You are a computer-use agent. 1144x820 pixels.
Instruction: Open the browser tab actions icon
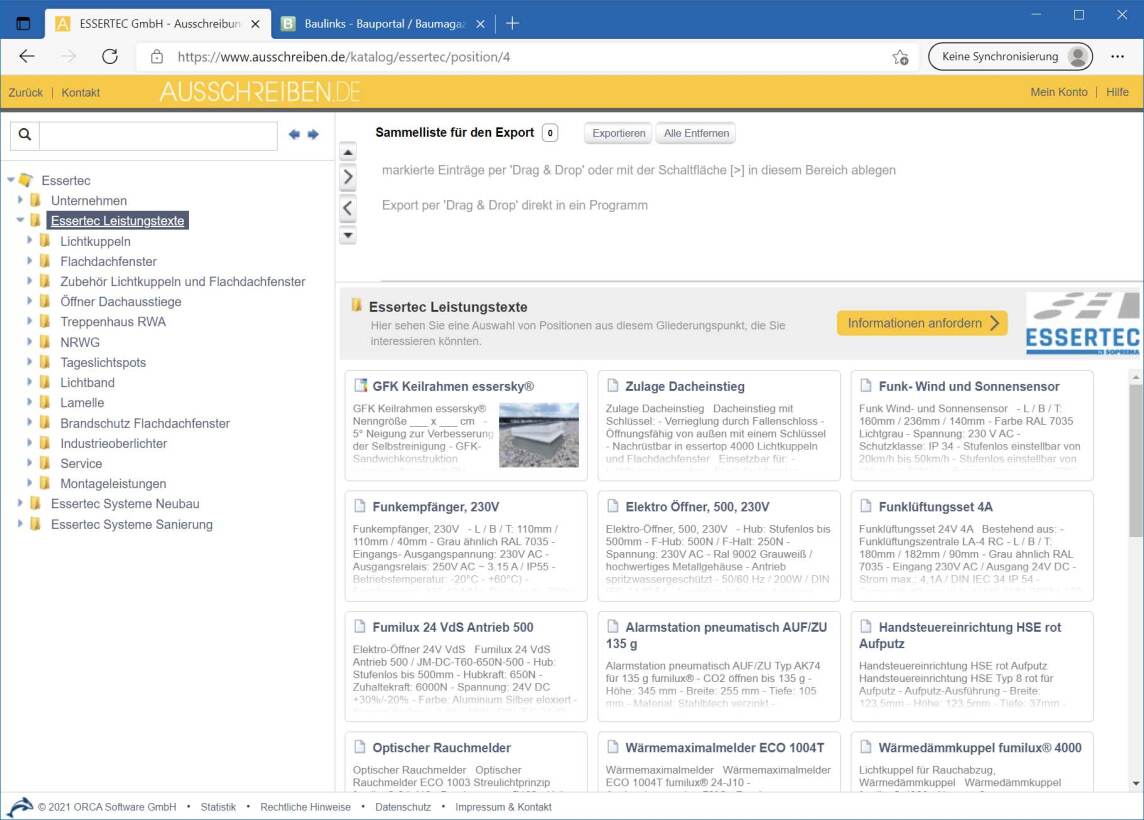(x=23, y=23)
